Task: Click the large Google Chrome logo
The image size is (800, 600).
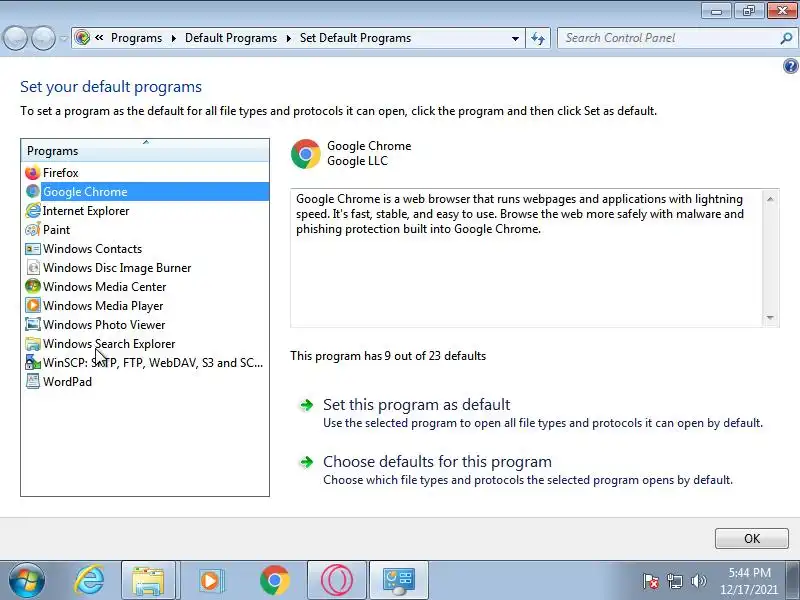Action: 306,154
